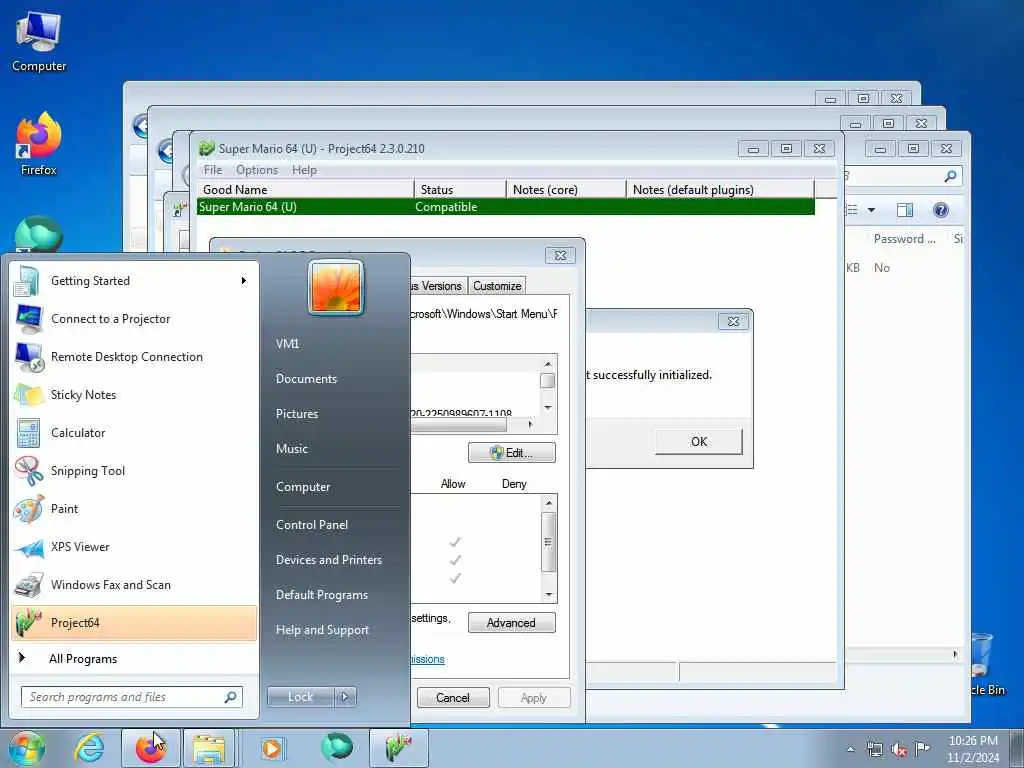Open the Options menu in Project64
1024x768 pixels.
tap(257, 170)
